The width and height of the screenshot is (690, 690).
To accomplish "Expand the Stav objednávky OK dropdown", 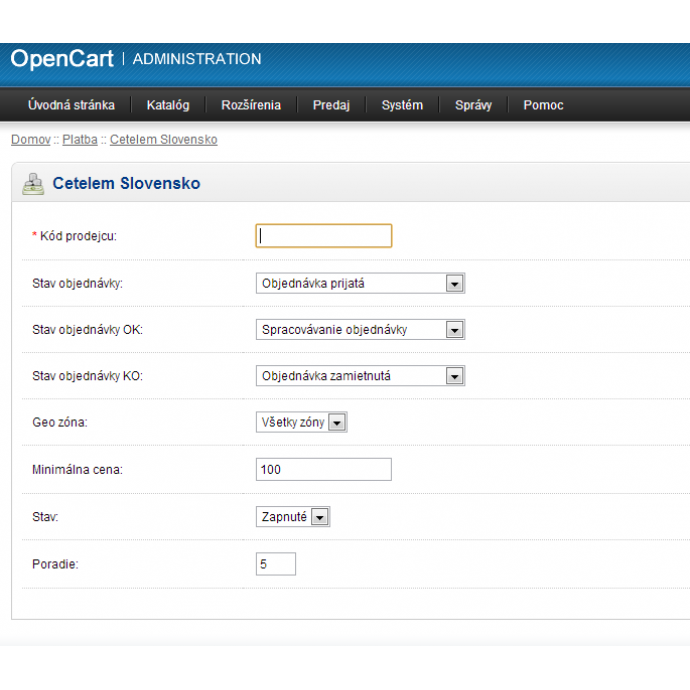I will [x=360, y=330].
